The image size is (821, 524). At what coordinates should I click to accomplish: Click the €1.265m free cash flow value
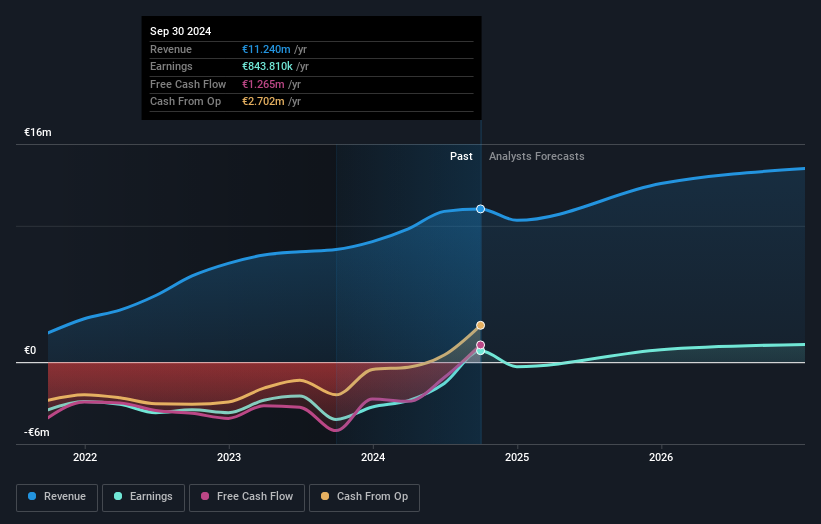263,84
